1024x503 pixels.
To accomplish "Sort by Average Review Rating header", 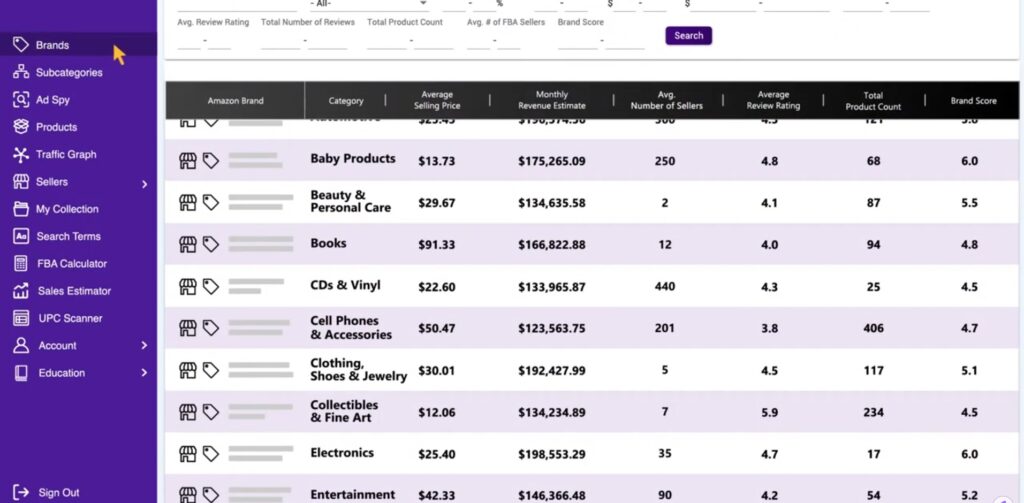I will coord(773,100).
